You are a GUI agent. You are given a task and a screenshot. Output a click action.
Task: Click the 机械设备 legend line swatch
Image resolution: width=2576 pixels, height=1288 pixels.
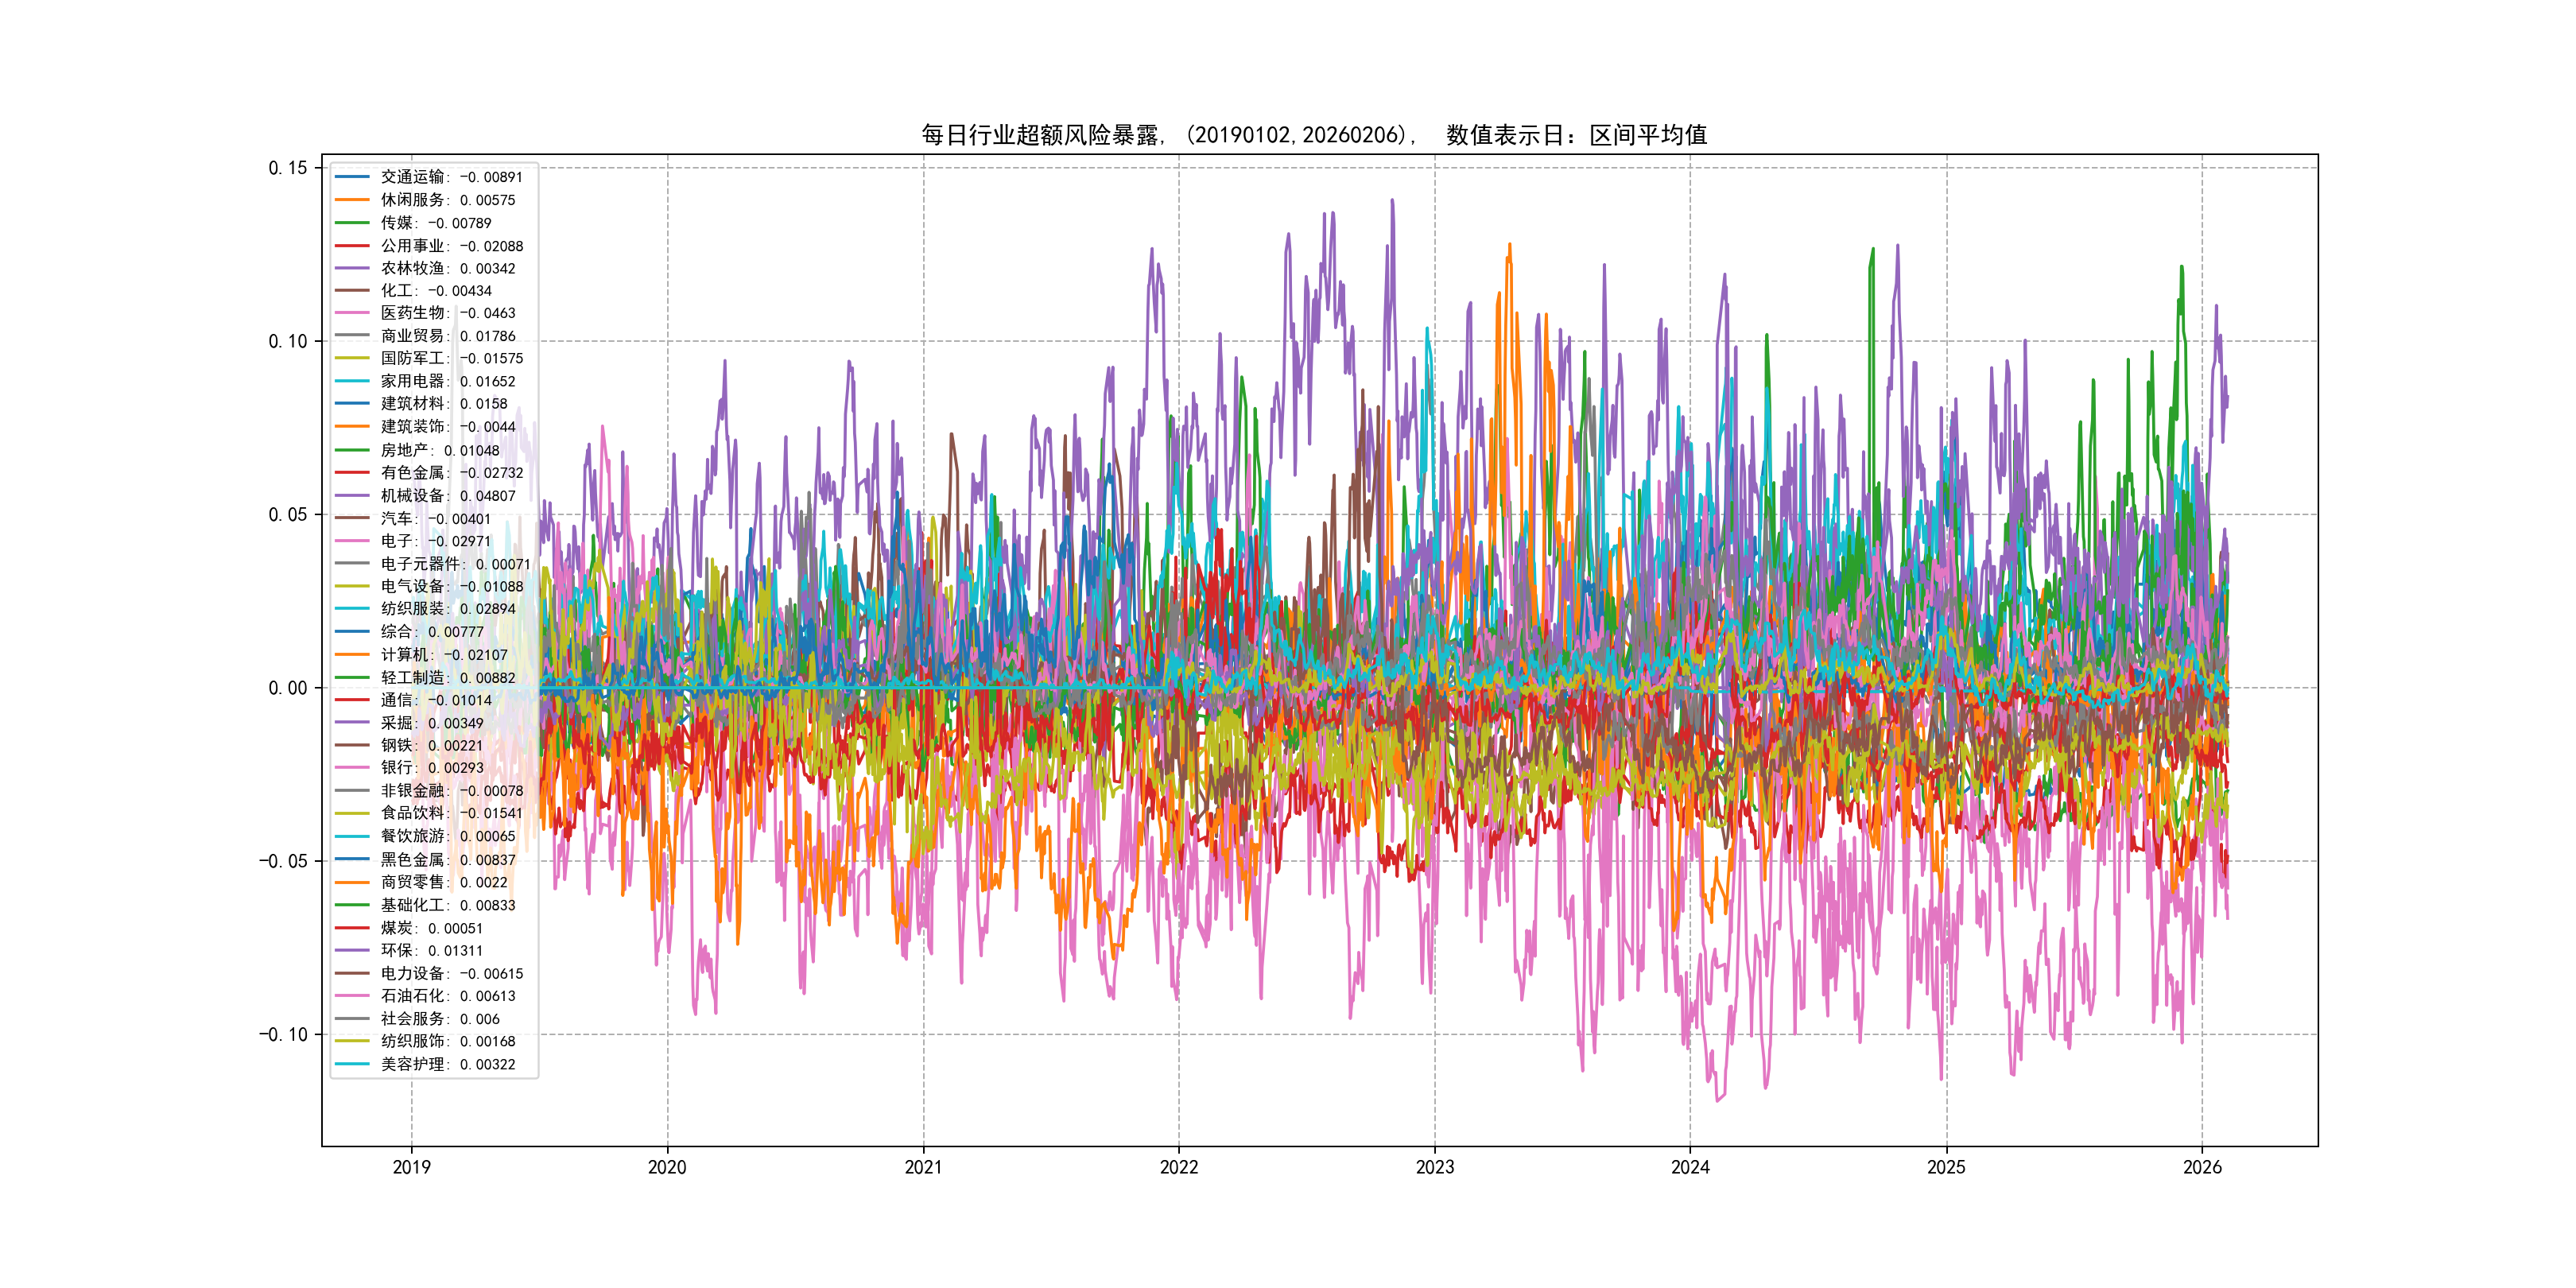pyautogui.click(x=352, y=495)
